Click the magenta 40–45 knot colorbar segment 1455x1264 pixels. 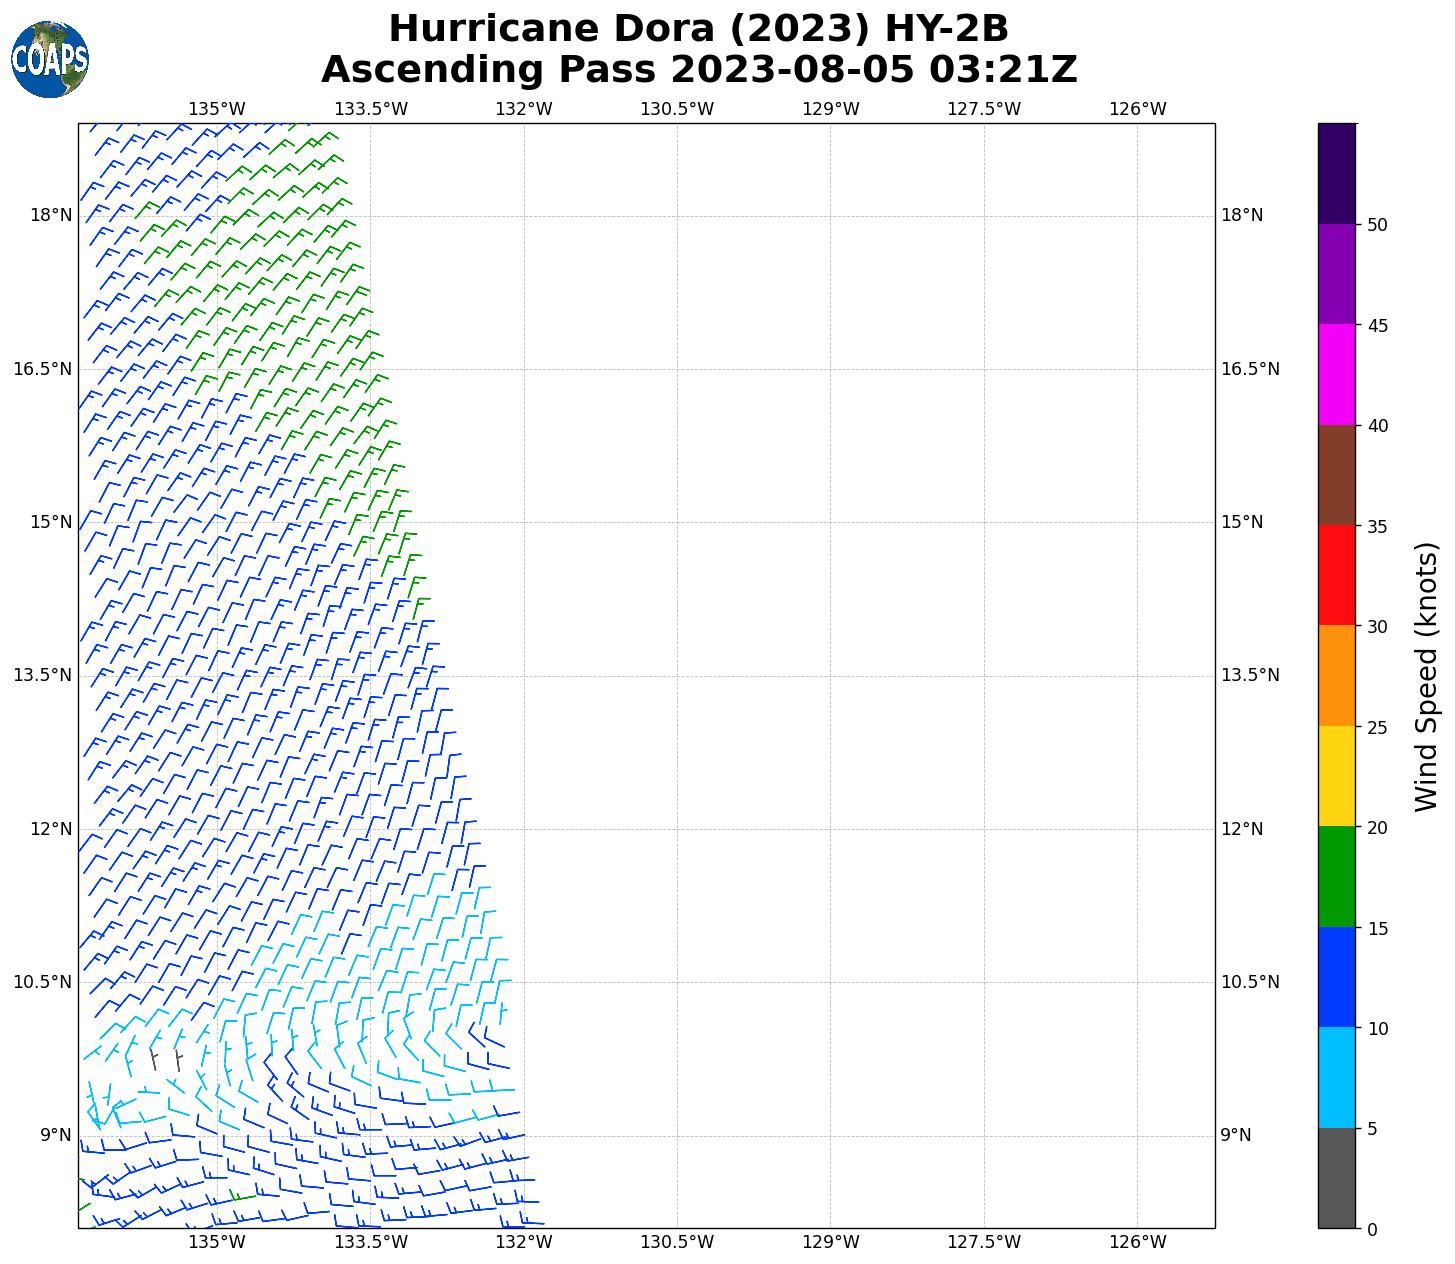point(1336,374)
